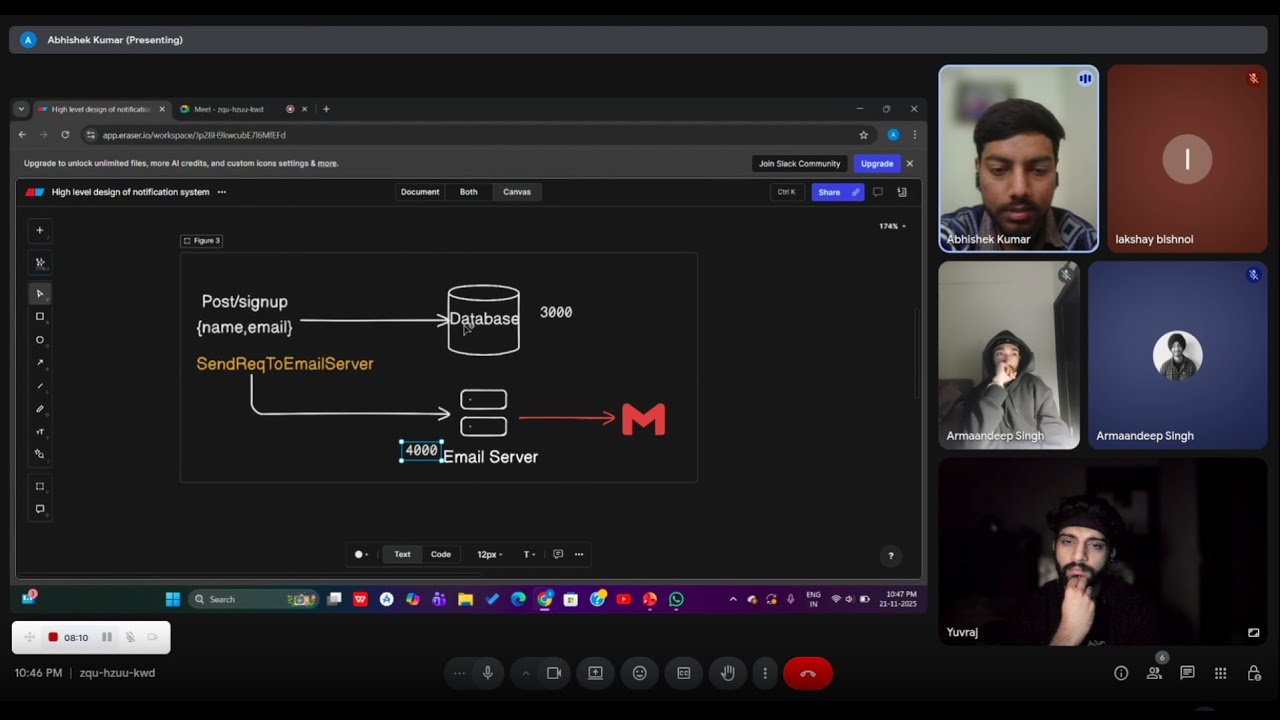Open the AI diagram generator tool
The image size is (1280, 720).
pyautogui.click(x=40, y=263)
